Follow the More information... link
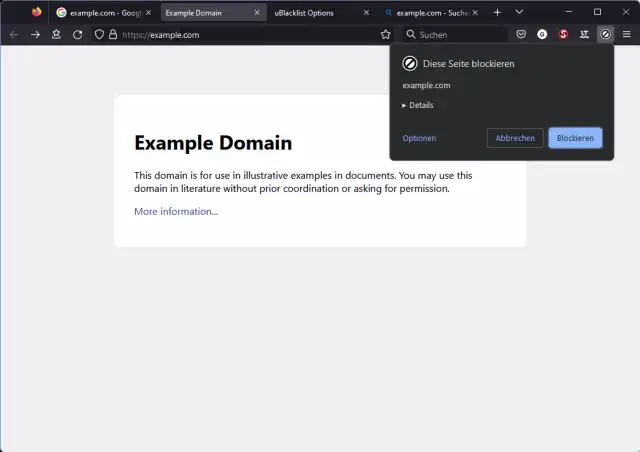This screenshot has height=452, width=640. click(176, 211)
